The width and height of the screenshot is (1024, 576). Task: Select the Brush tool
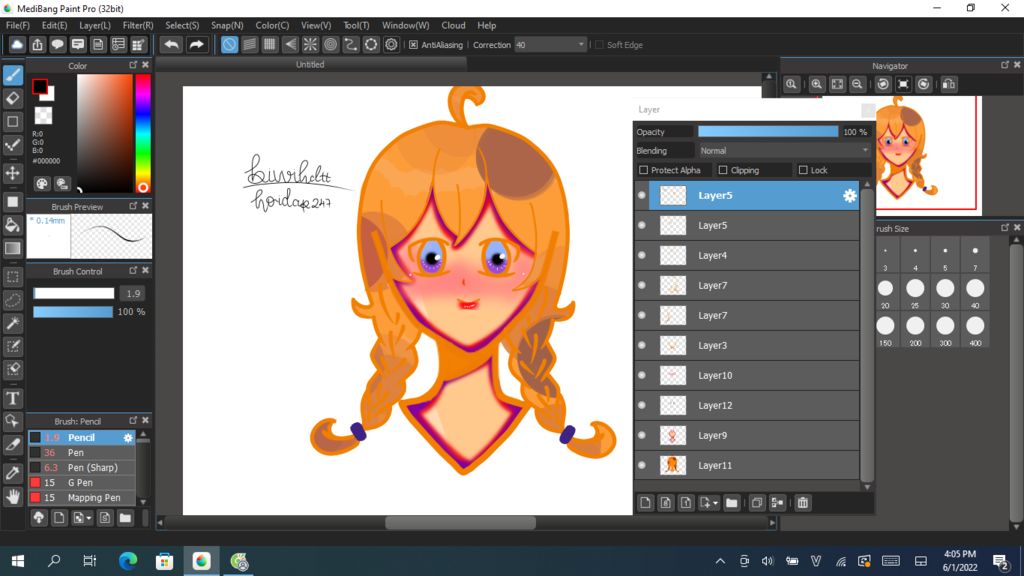[x=12, y=75]
